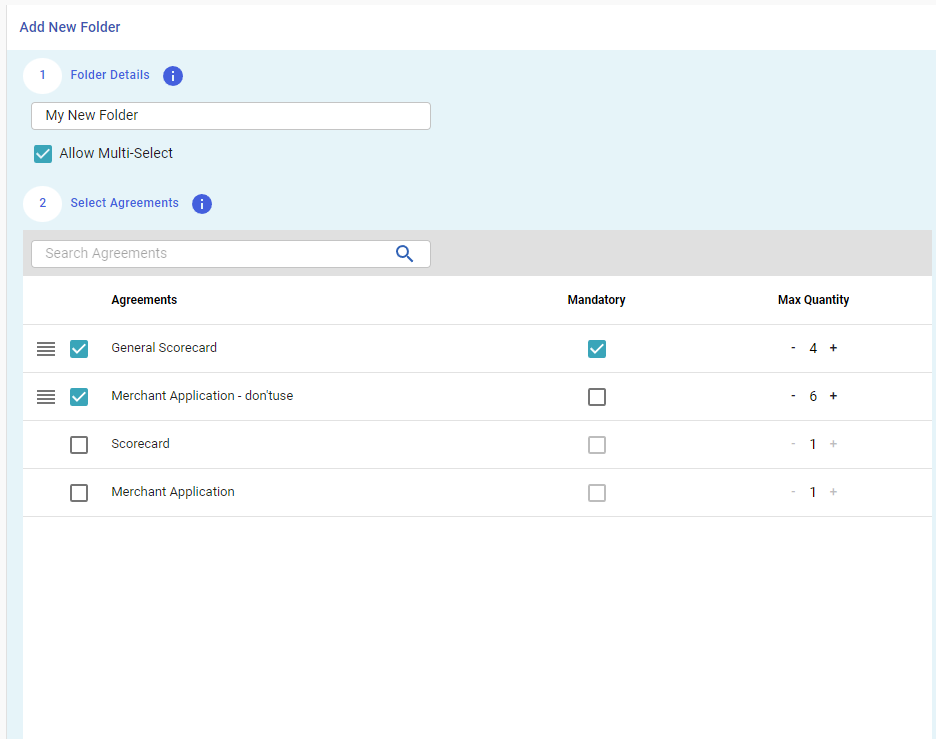936x739 pixels.
Task: Click plus on Scorecard max quantity
Action: coord(833,444)
